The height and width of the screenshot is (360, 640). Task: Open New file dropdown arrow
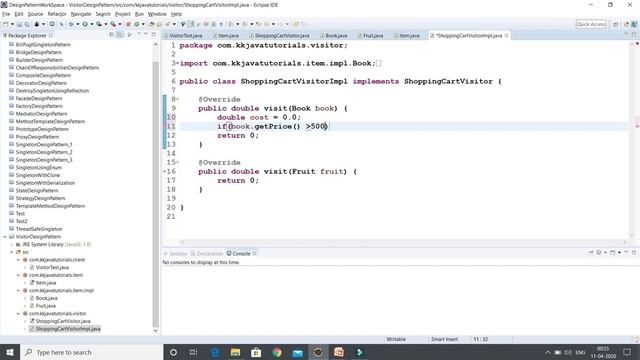(12, 24)
